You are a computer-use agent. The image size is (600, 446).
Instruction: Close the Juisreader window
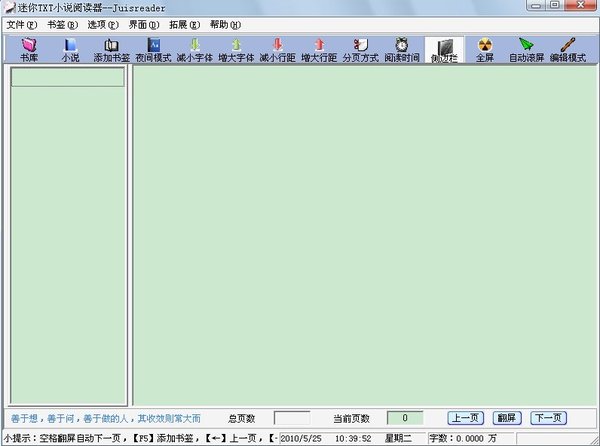(x=580, y=5)
